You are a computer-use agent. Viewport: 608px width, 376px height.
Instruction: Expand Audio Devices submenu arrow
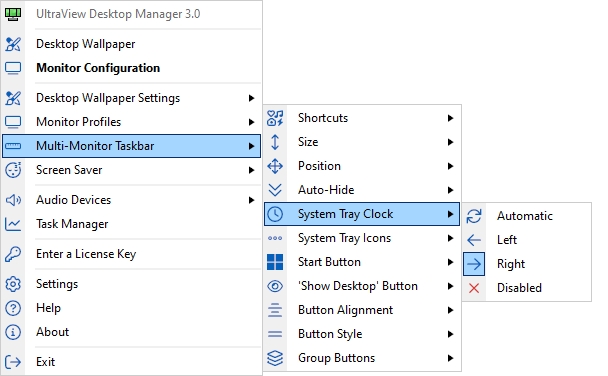(x=251, y=200)
